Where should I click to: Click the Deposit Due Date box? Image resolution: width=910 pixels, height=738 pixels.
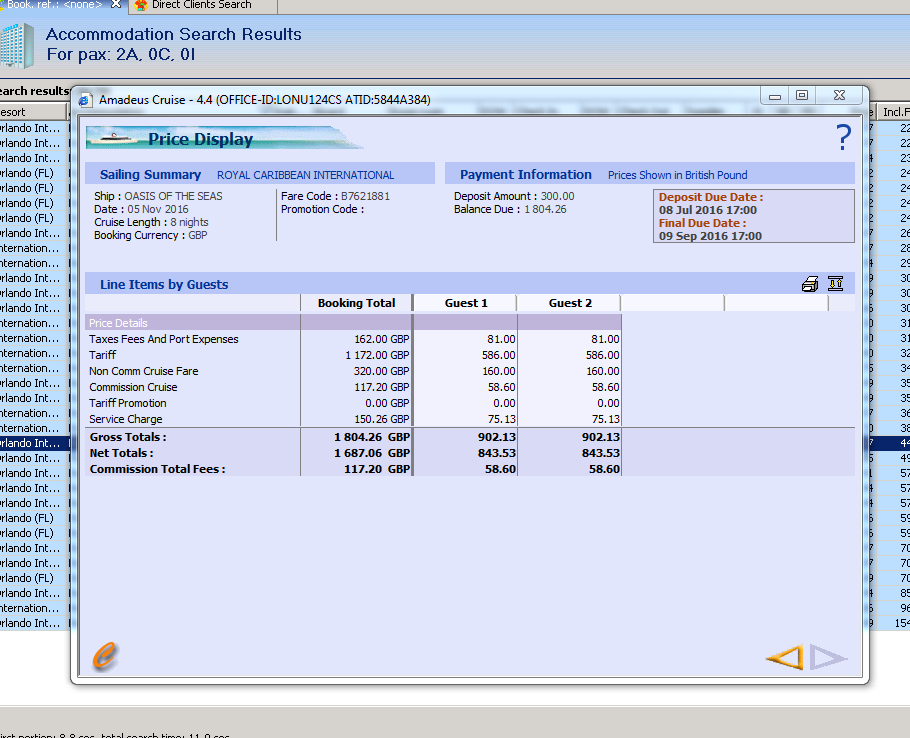coord(753,216)
